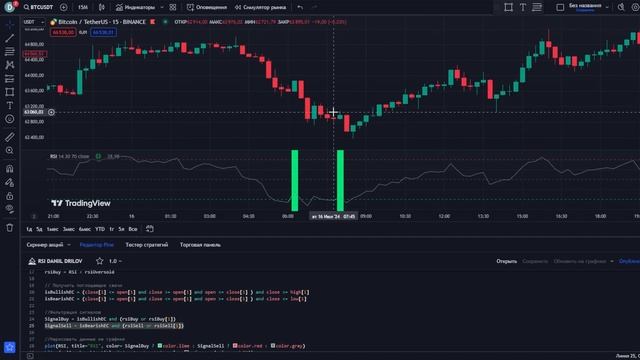The width and height of the screenshot is (640, 360).
Task: Click the red sell price button
Action: [x=63, y=32]
